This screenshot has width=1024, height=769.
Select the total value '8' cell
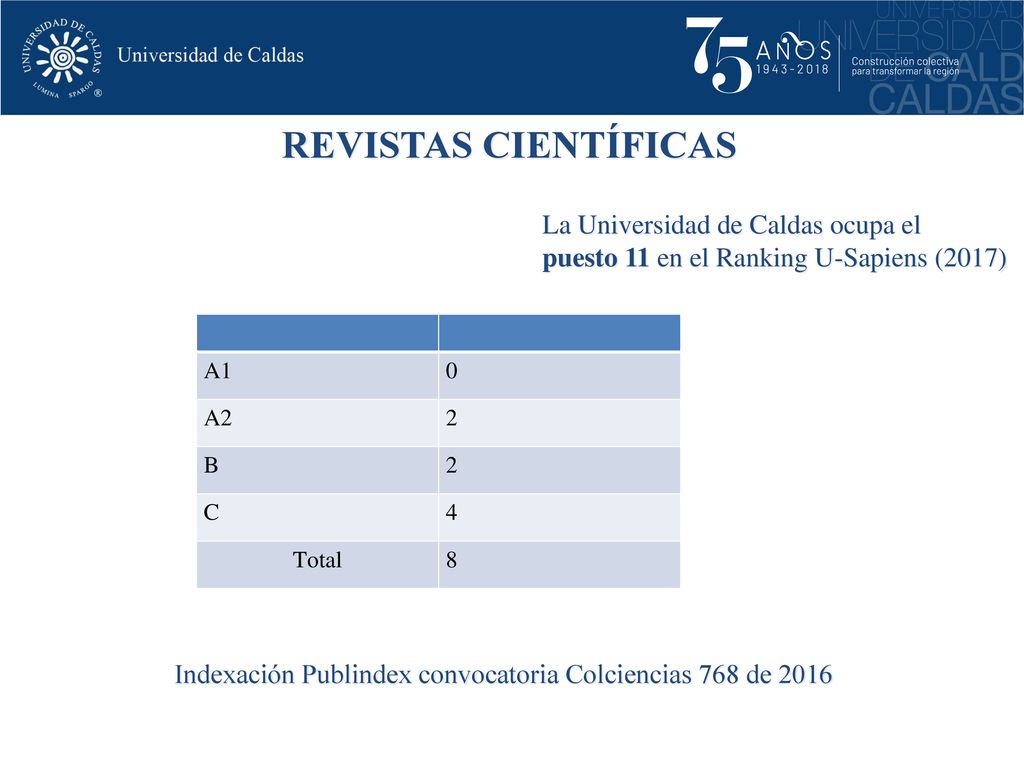click(560, 564)
